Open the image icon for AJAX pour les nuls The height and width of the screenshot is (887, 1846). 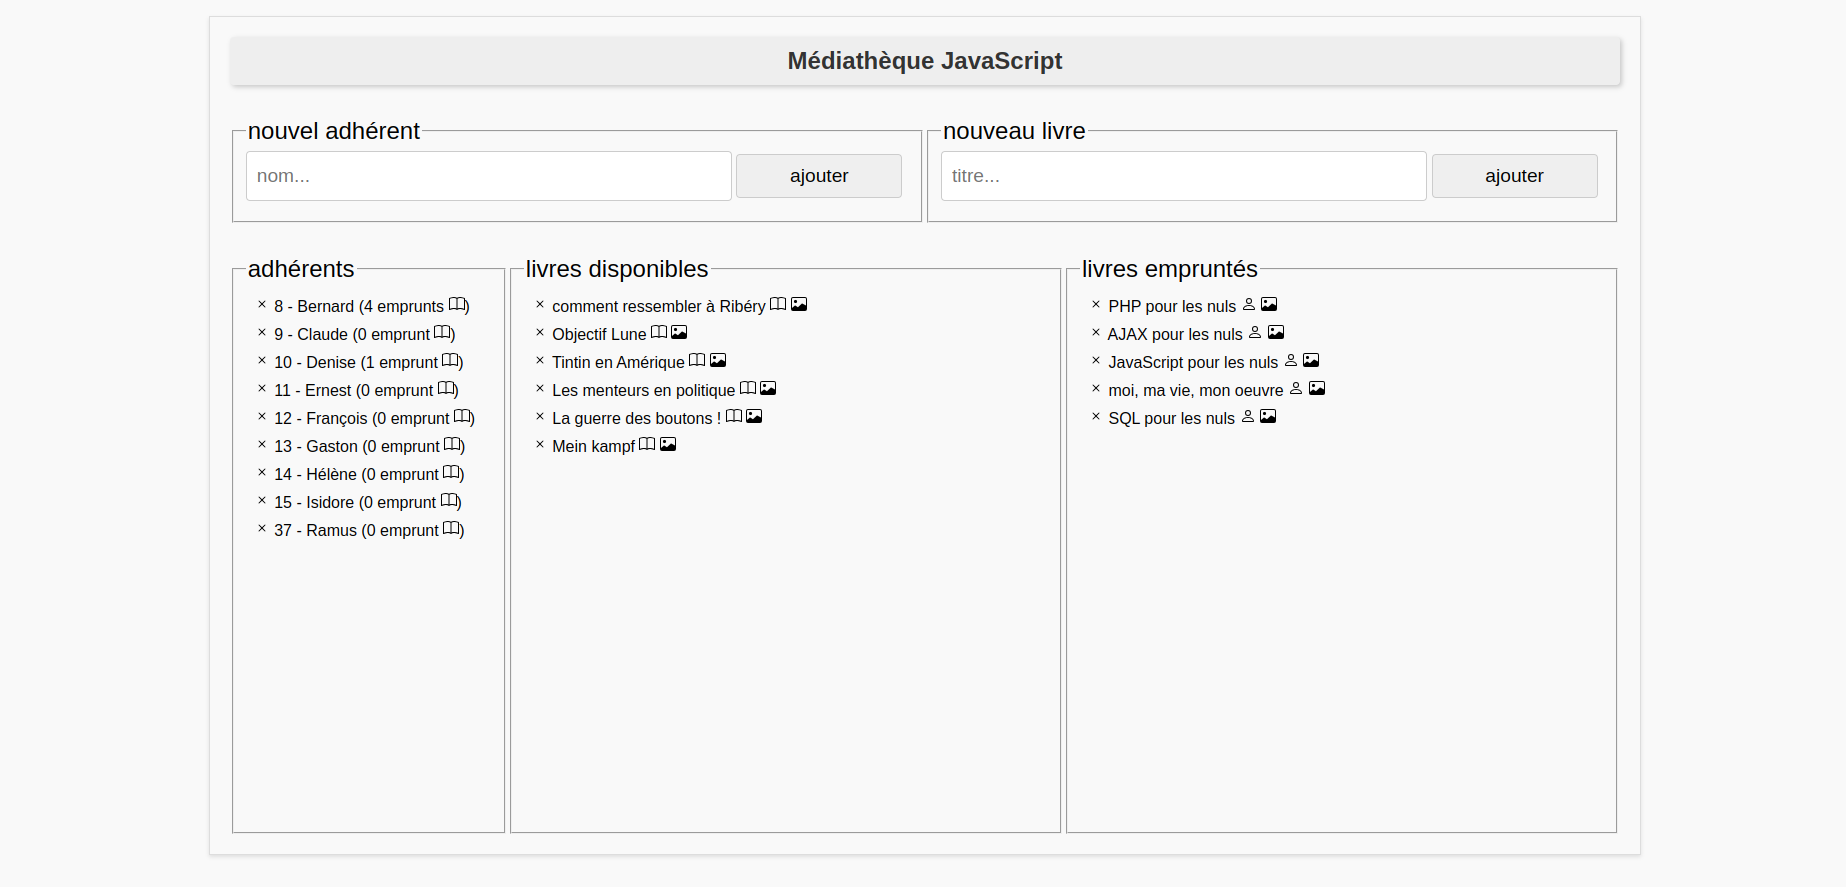[1276, 332]
